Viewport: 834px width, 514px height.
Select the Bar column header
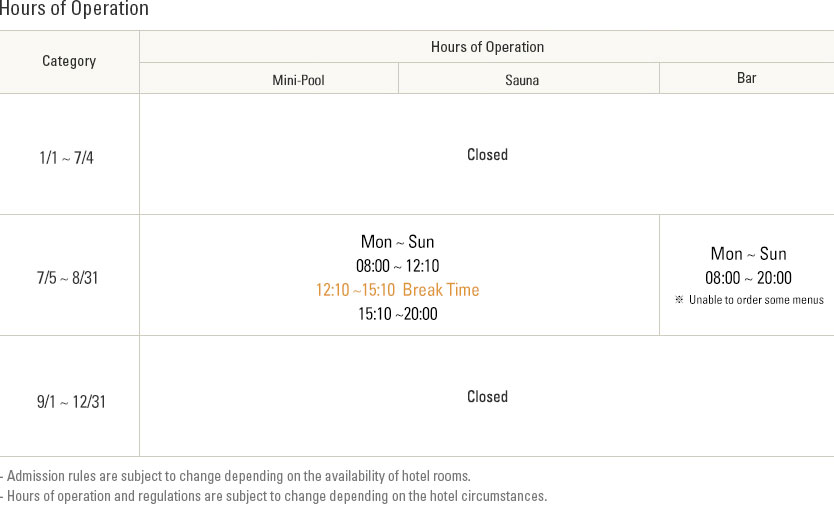coord(747,78)
